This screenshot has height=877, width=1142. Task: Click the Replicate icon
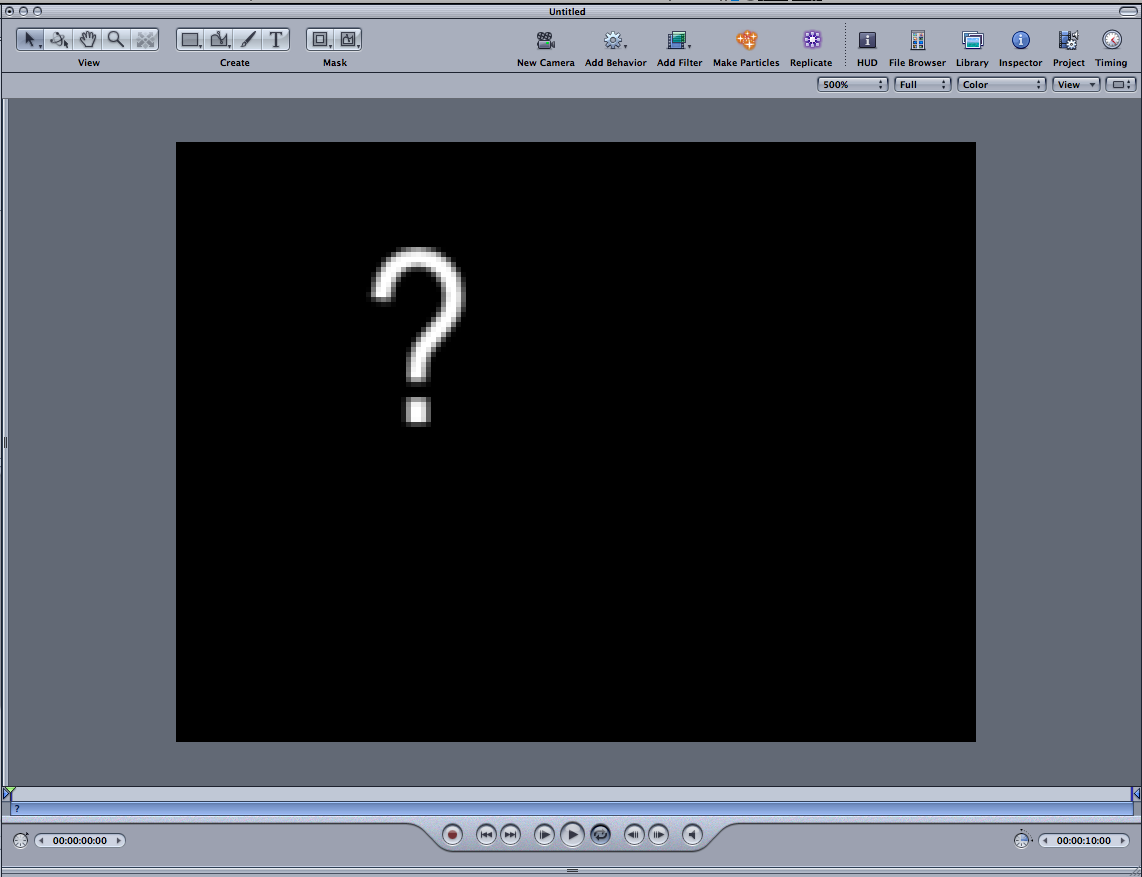pyautogui.click(x=811, y=41)
